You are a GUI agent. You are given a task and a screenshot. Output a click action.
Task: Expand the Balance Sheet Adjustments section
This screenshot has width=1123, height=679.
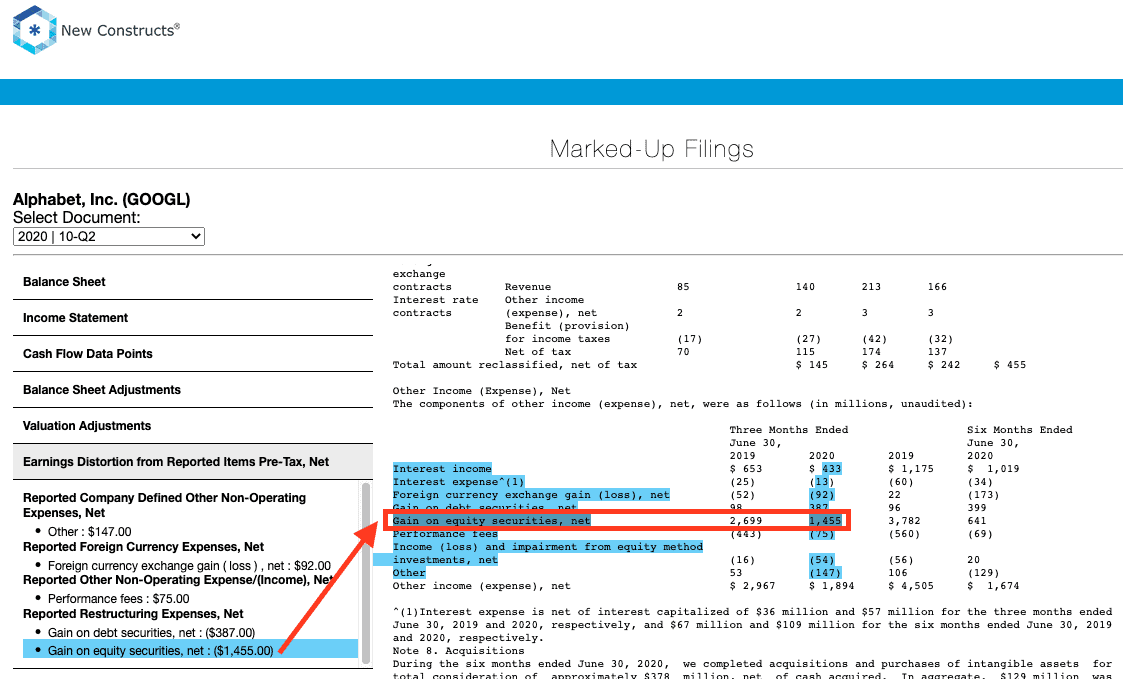[193, 390]
